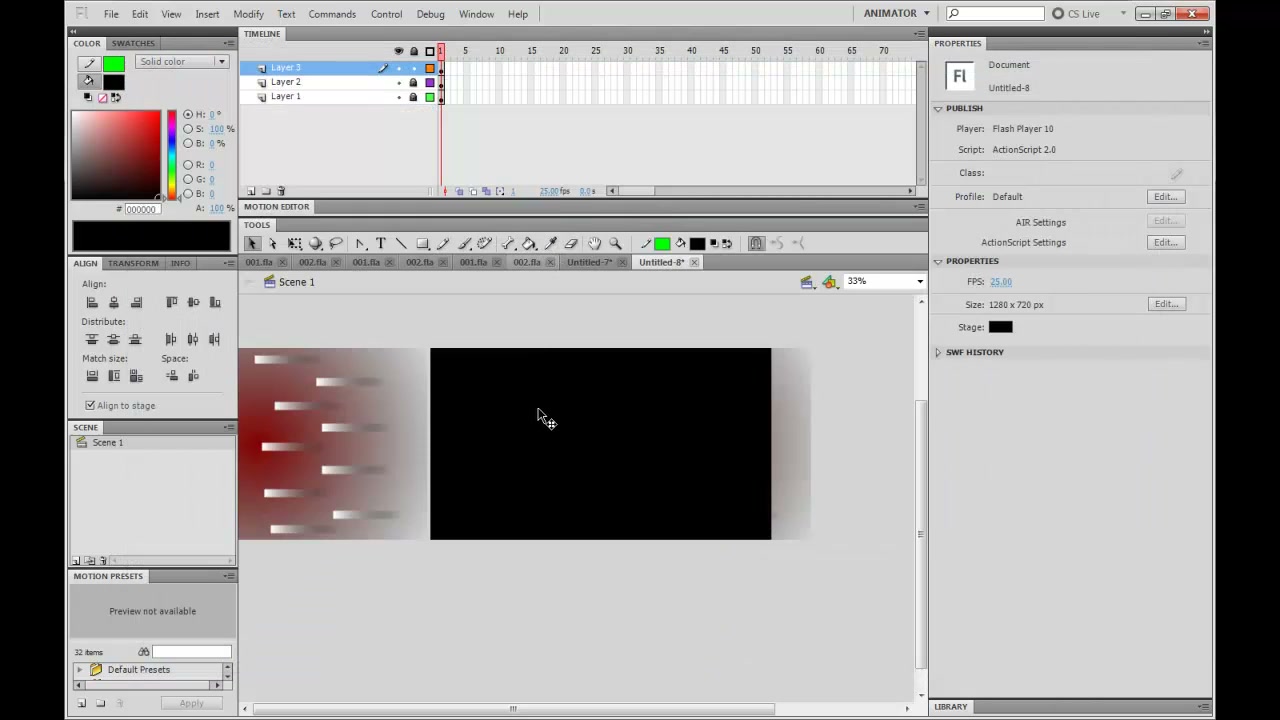Select the Text tool in Tools panel
Viewport: 1280px width, 720px height.
(x=381, y=244)
